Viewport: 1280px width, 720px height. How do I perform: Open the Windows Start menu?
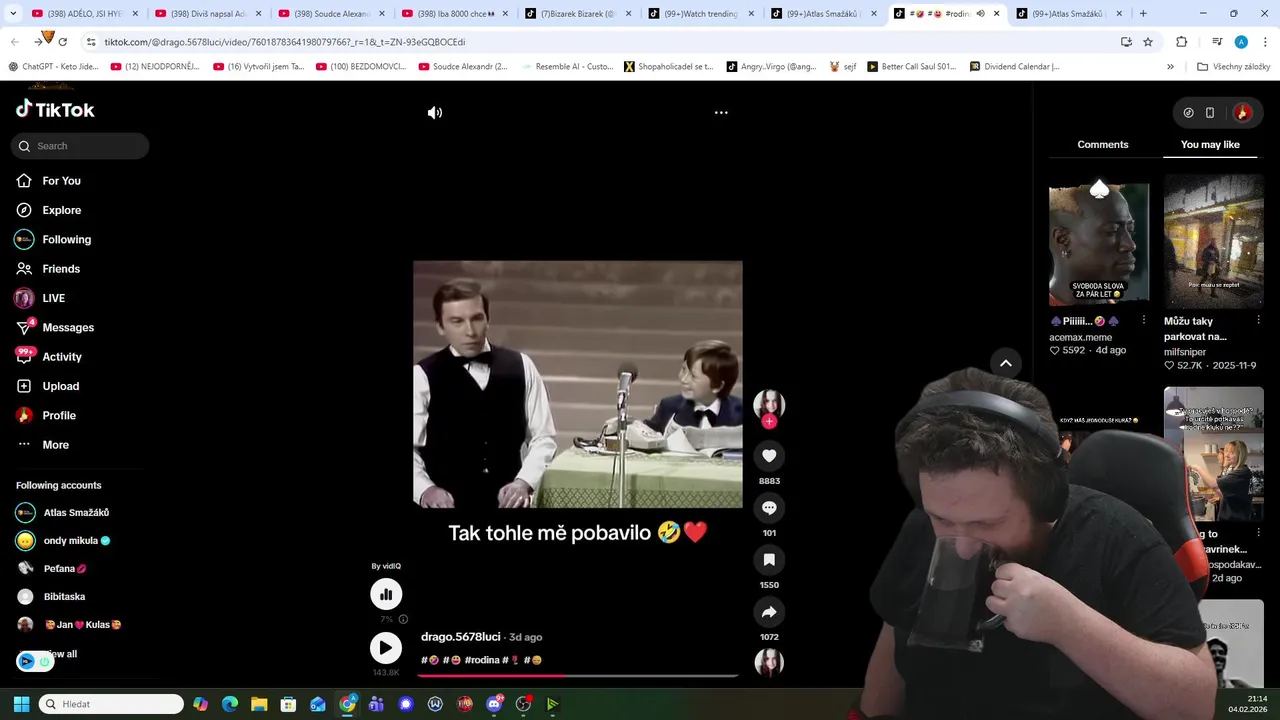21,704
